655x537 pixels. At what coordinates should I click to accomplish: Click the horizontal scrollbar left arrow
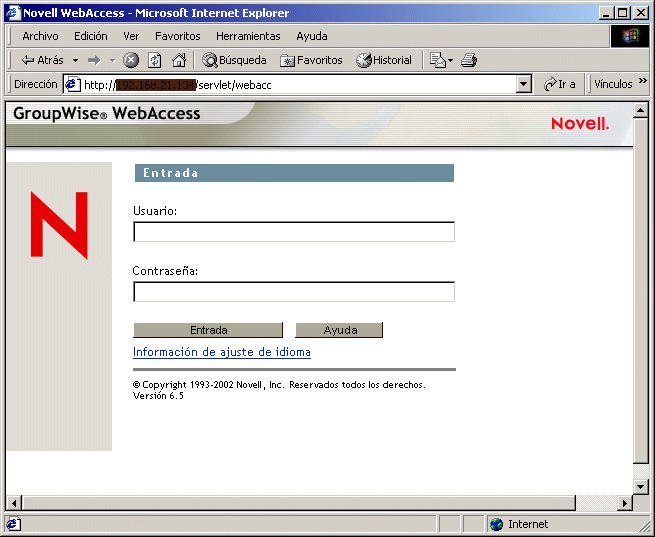point(14,503)
